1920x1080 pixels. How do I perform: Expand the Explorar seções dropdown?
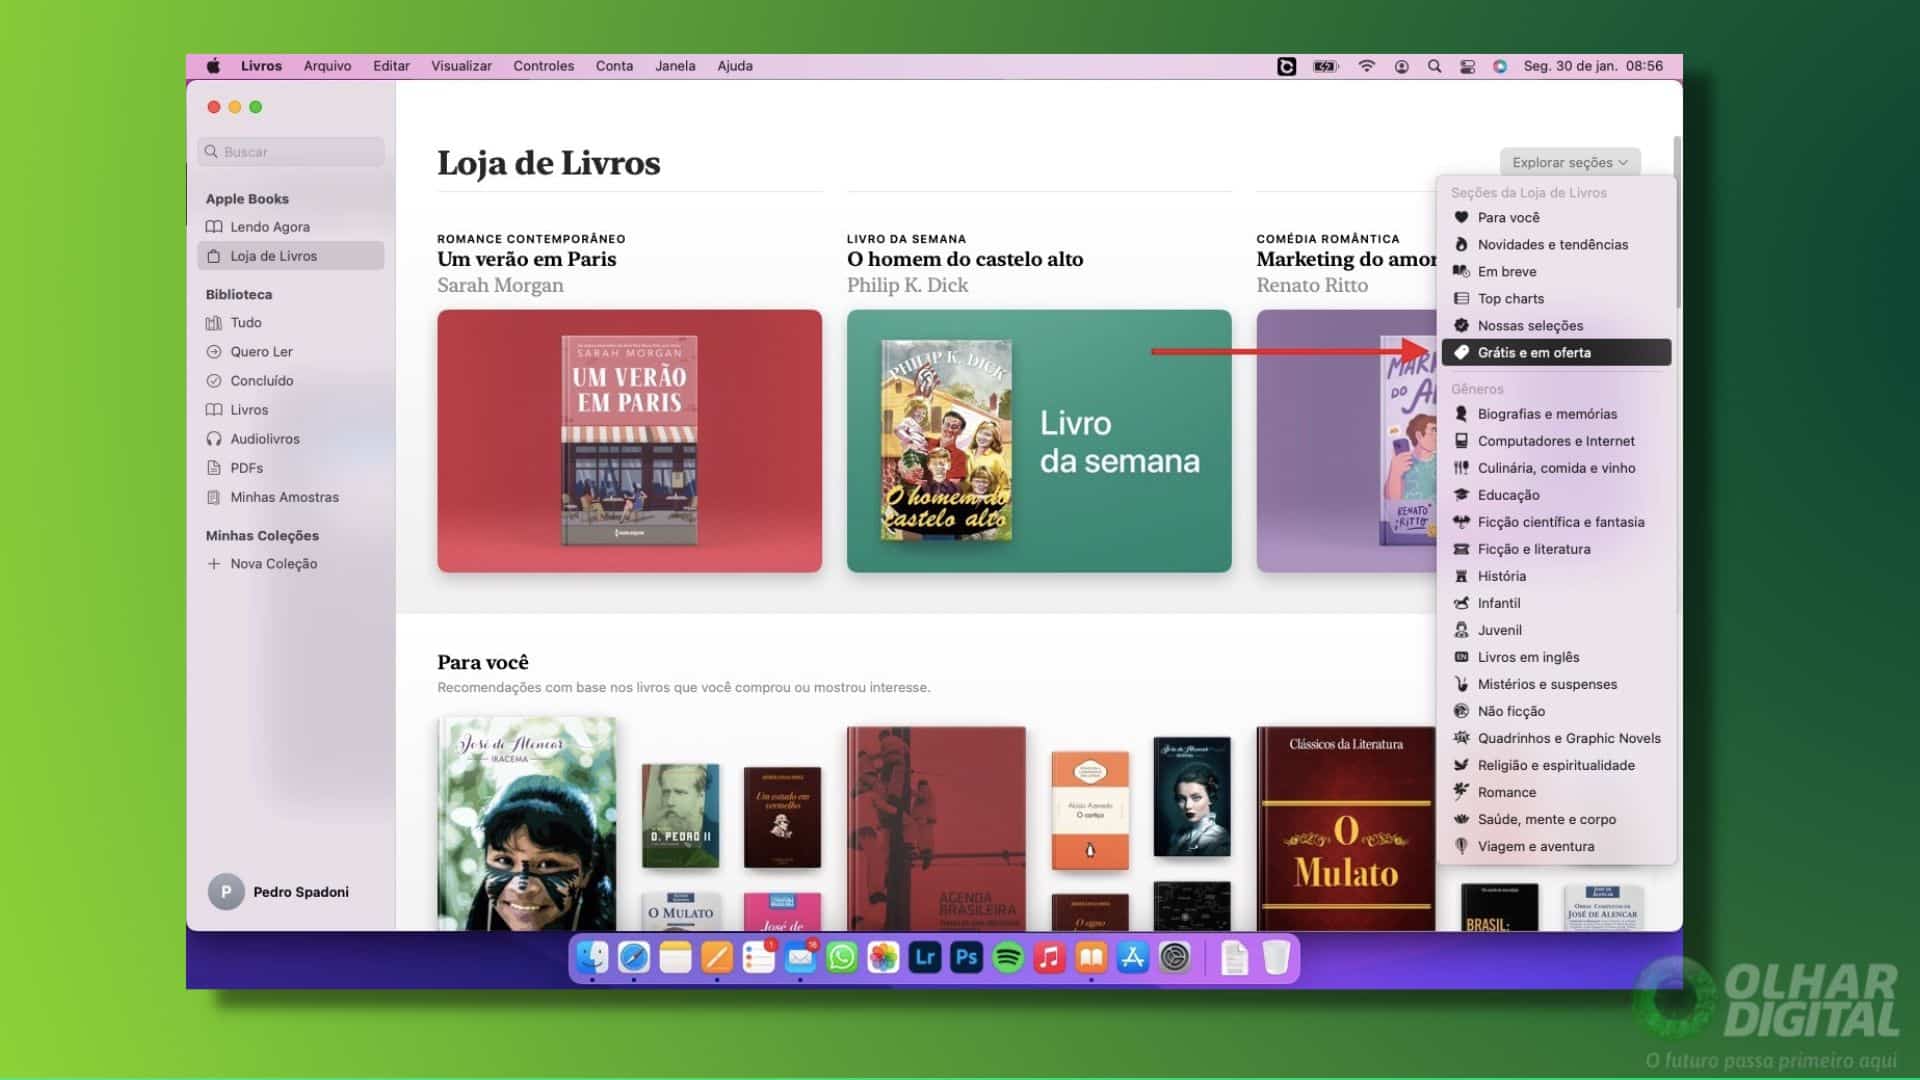pyautogui.click(x=1569, y=162)
